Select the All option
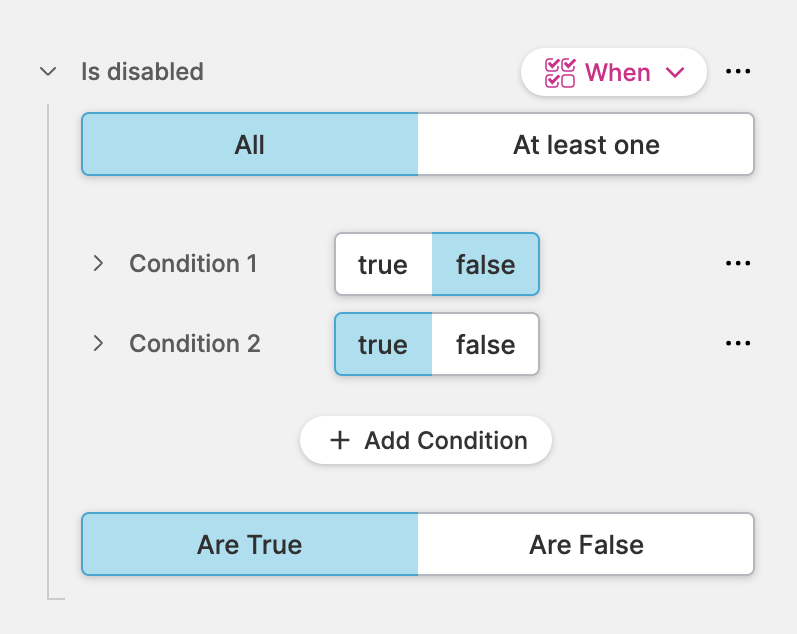797x634 pixels. (x=250, y=145)
